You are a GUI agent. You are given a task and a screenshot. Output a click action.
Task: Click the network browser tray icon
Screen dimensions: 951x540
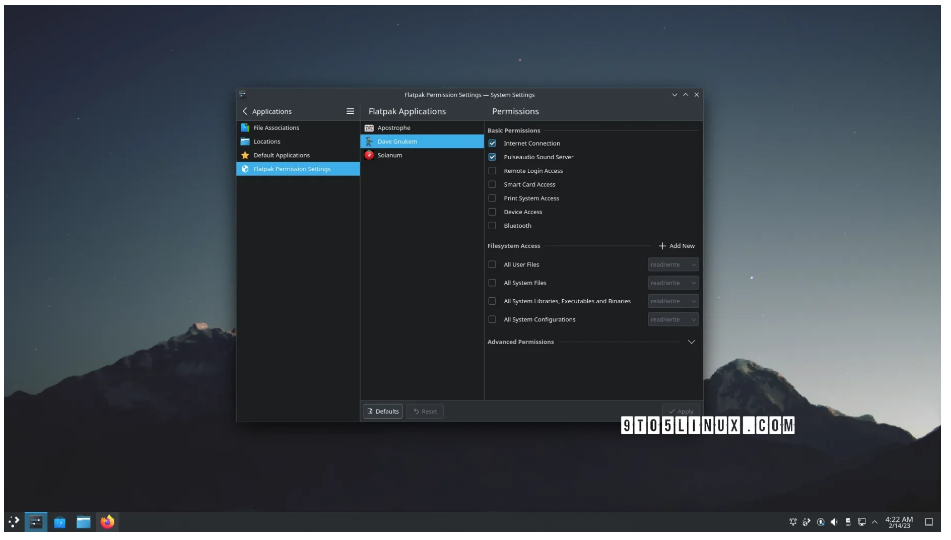[x=807, y=522]
